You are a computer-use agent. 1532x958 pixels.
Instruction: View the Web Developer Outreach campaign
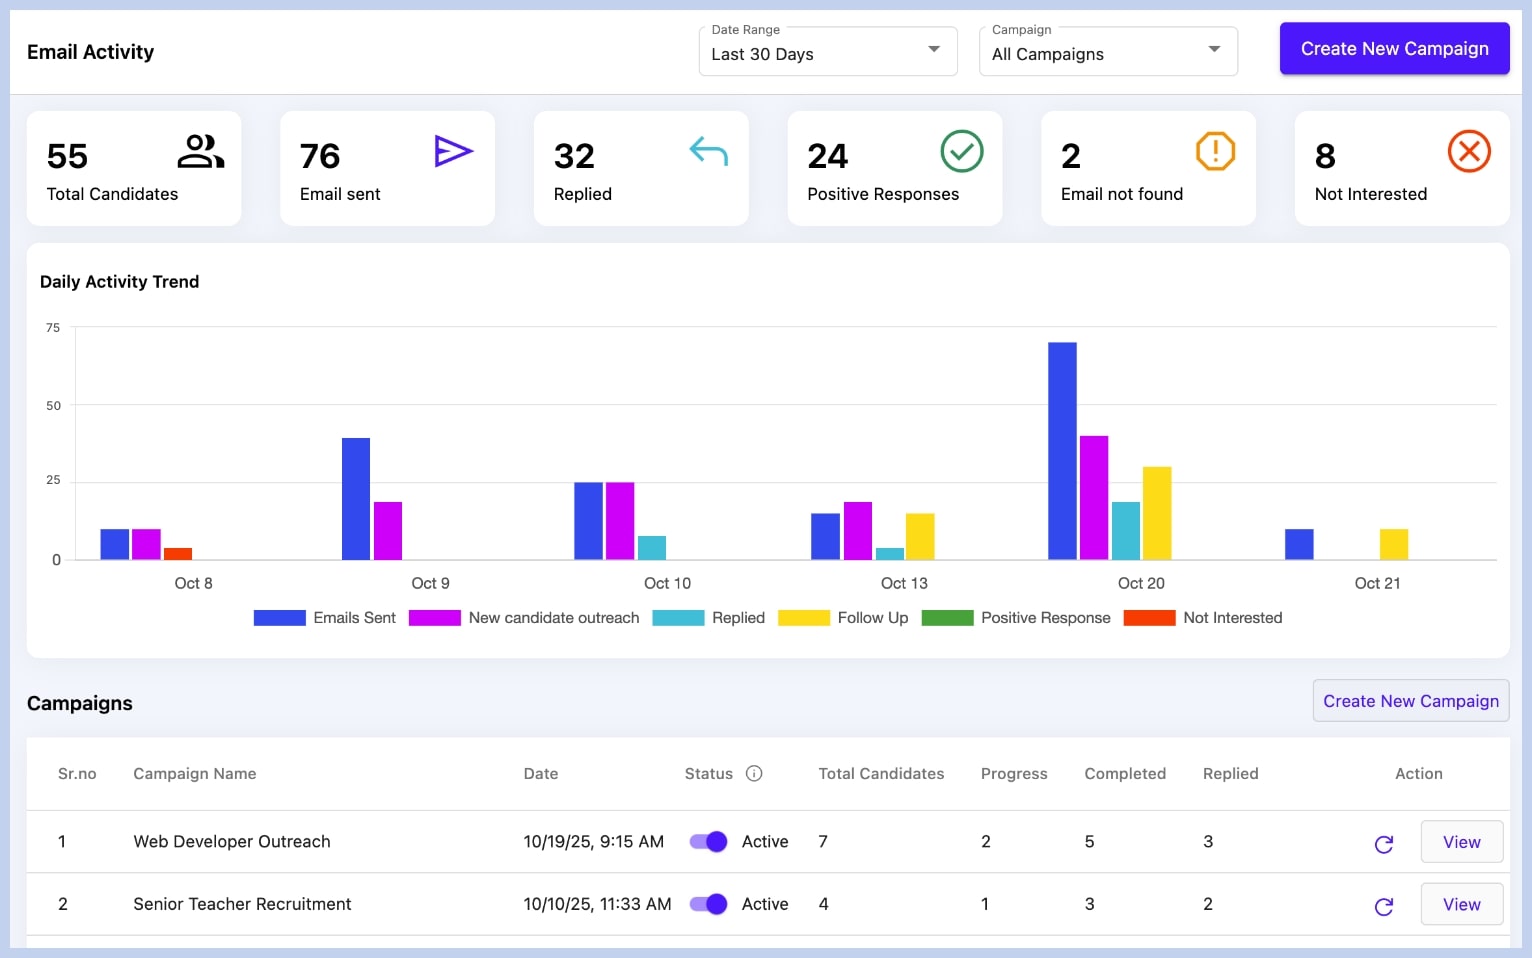(1461, 841)
